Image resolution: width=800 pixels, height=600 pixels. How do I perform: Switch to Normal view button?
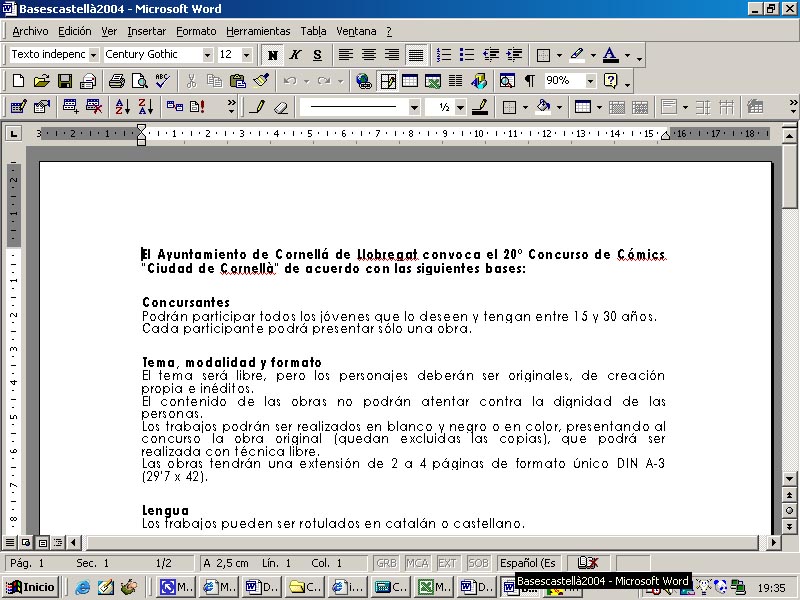tap(10, 542)
